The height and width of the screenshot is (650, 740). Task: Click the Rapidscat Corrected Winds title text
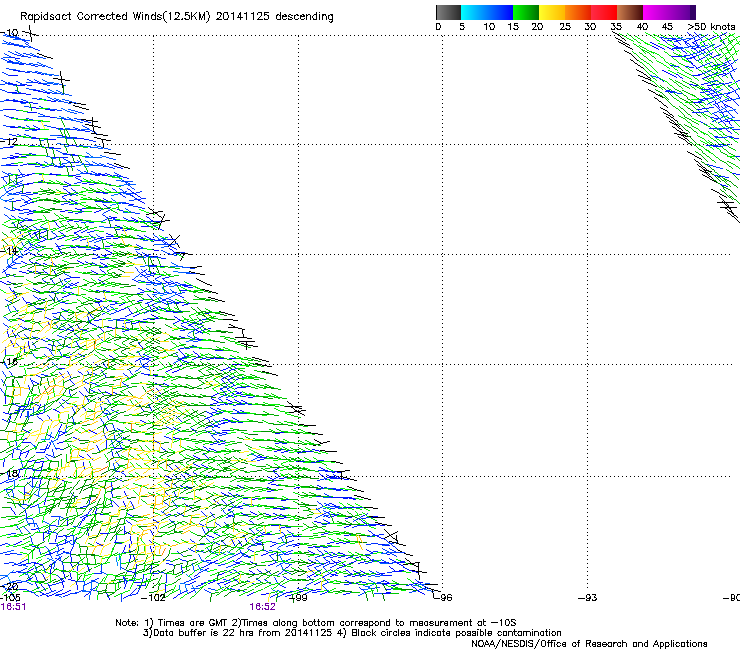177,17
